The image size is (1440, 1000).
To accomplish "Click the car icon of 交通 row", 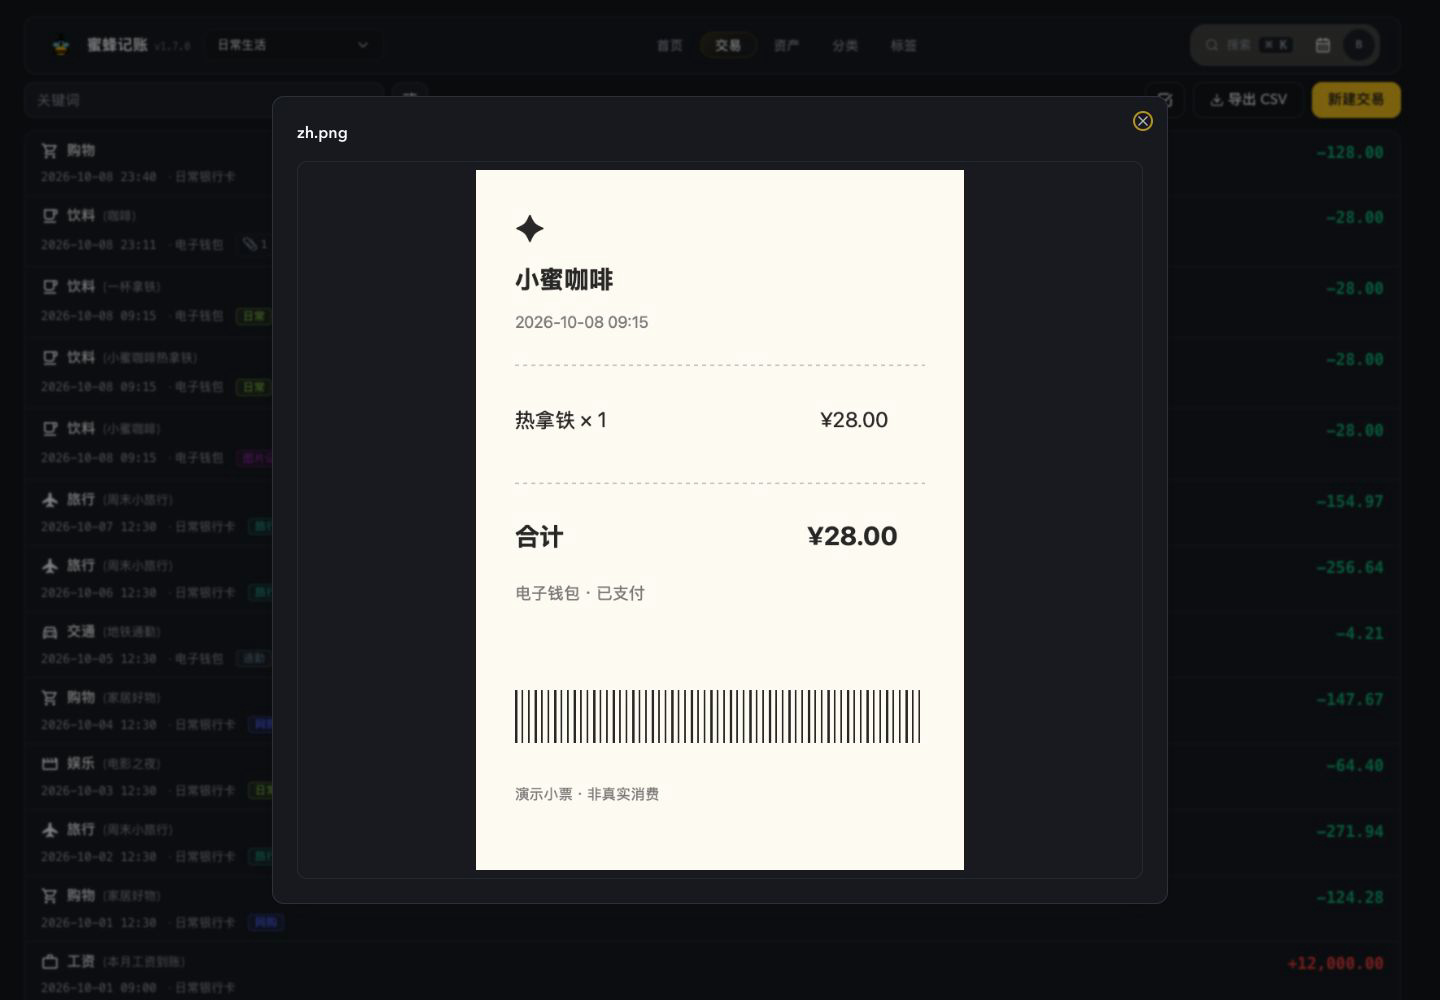I will click(x=50, y=632).
